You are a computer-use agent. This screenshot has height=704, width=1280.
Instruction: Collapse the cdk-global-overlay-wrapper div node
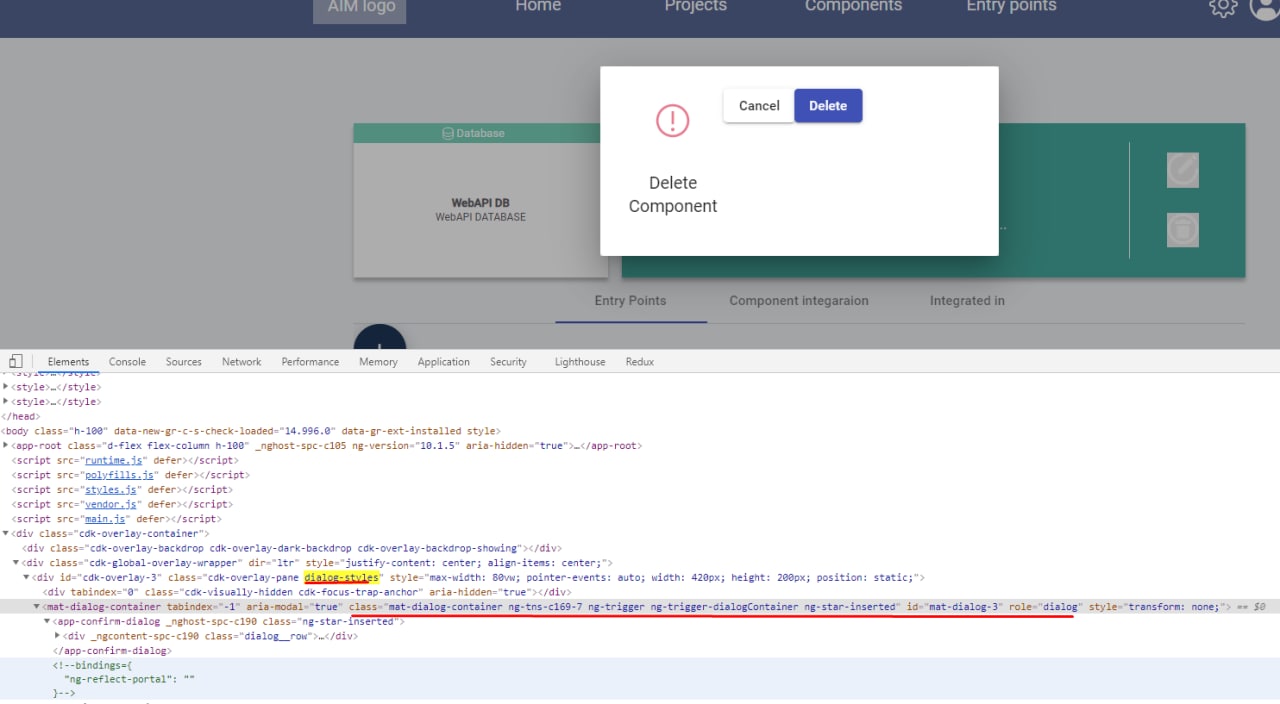coord(16,563)
